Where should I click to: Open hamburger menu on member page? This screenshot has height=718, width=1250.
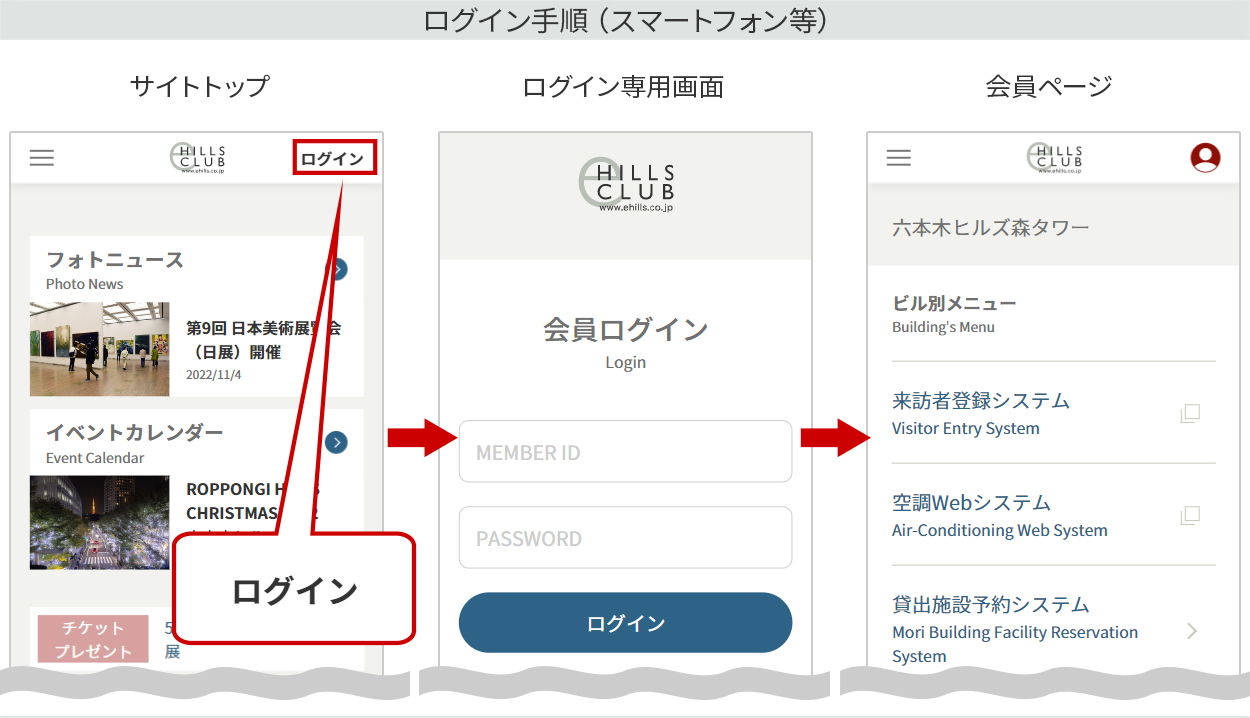(x=899, y=158)
